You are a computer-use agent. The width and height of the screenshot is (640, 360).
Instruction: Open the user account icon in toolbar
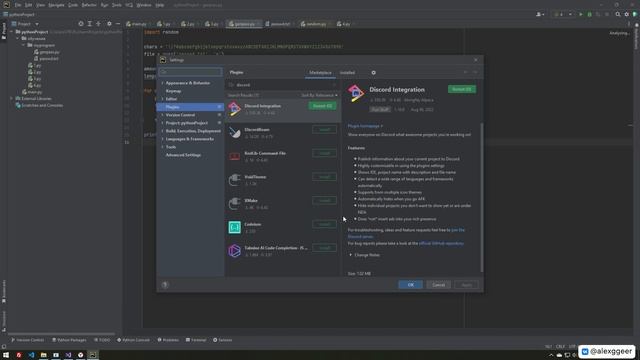point(540,14)
